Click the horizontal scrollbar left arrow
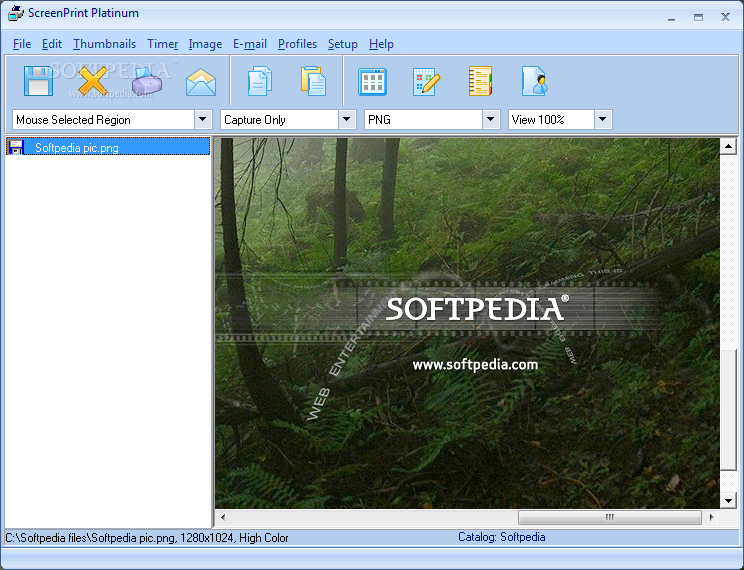Image resolution: width=744 pixels, height=570 pixels. pos(223,517)
